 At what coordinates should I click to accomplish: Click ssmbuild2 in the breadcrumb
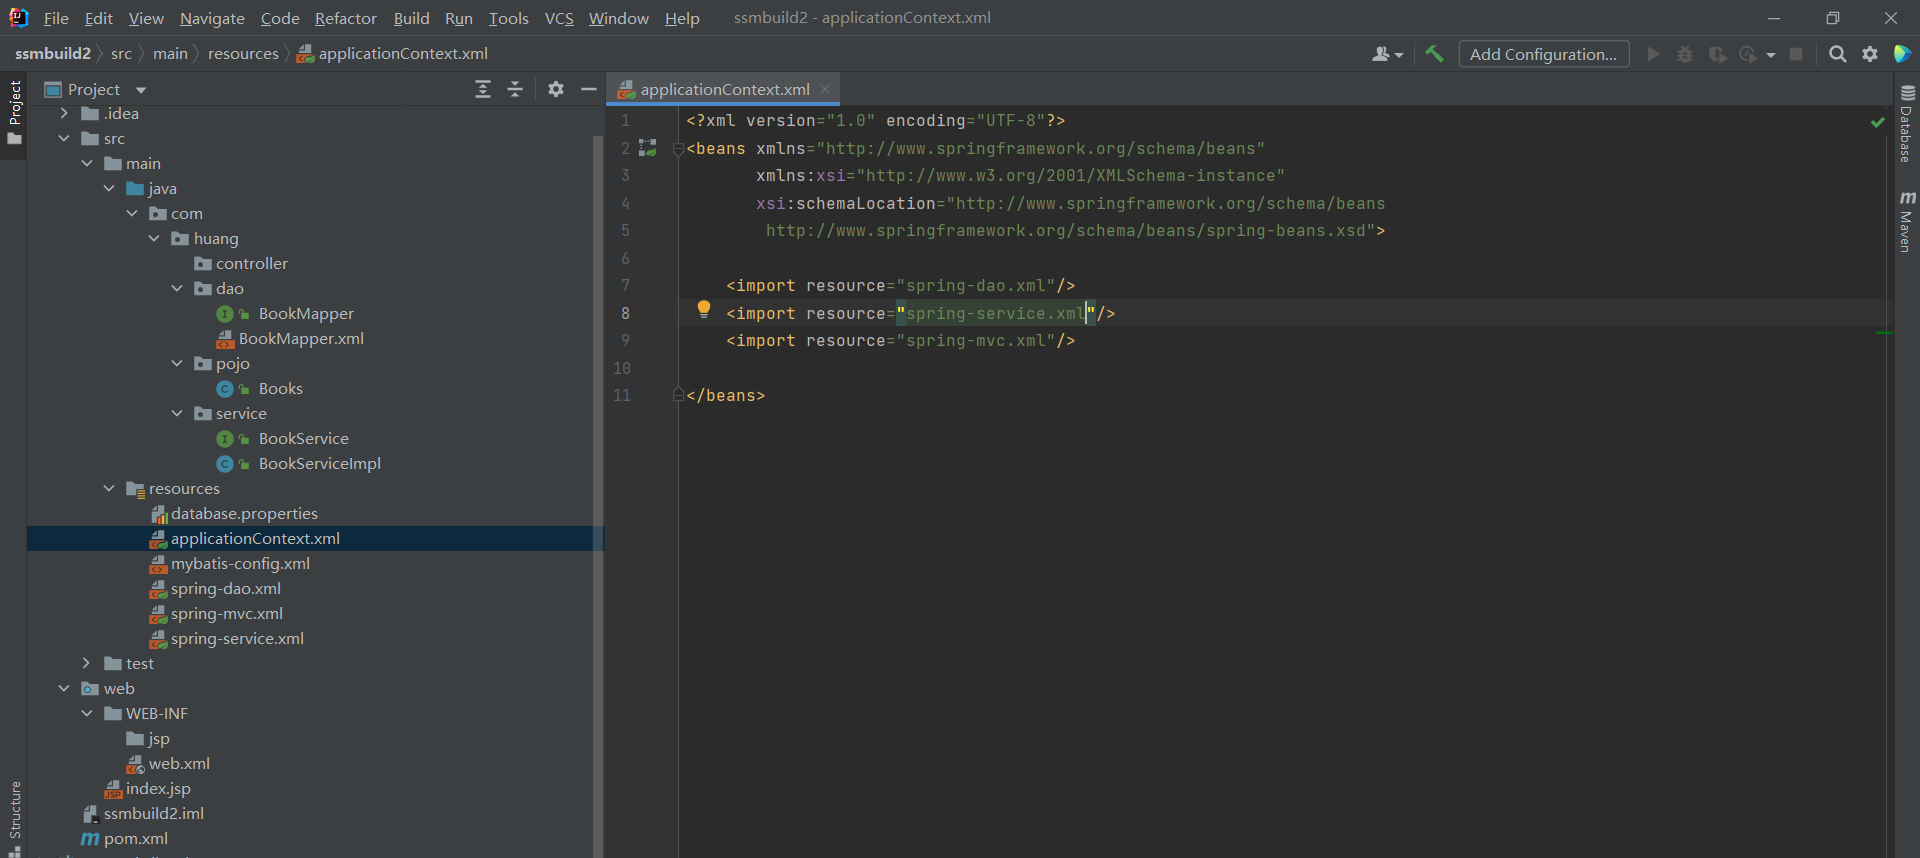[x=53, y=54]
